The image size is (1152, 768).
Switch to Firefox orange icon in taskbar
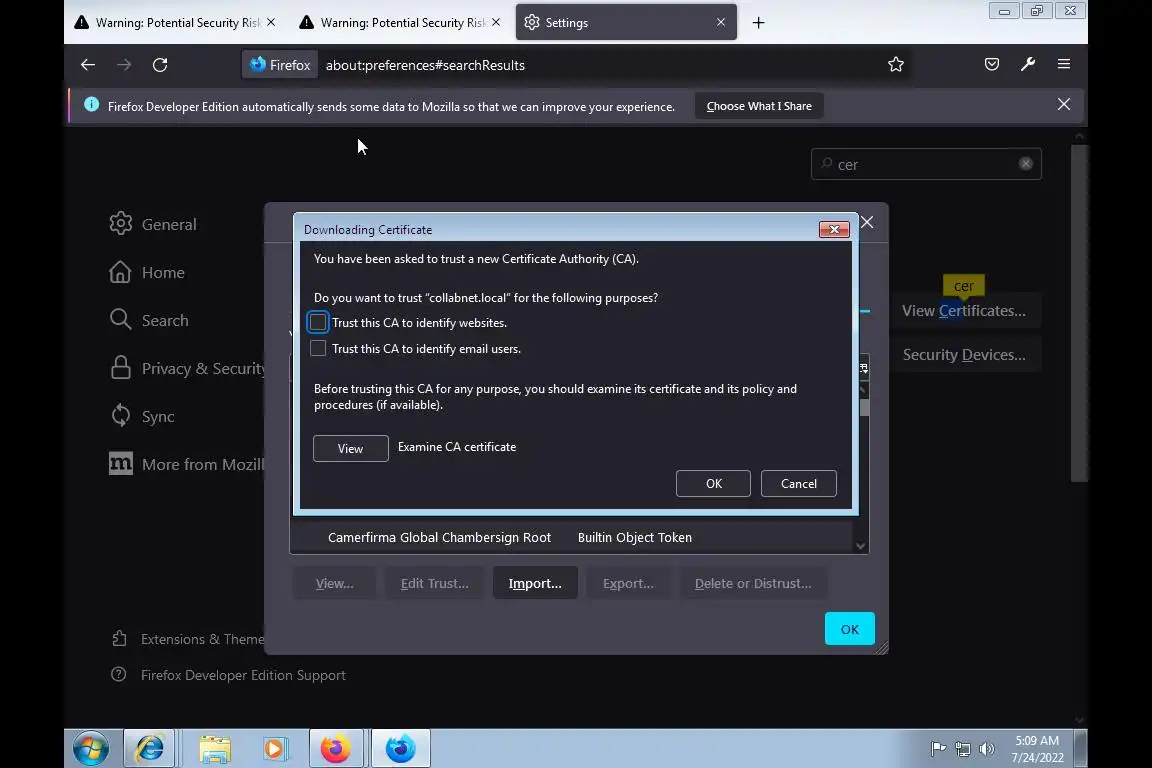(x=336, y=749)
